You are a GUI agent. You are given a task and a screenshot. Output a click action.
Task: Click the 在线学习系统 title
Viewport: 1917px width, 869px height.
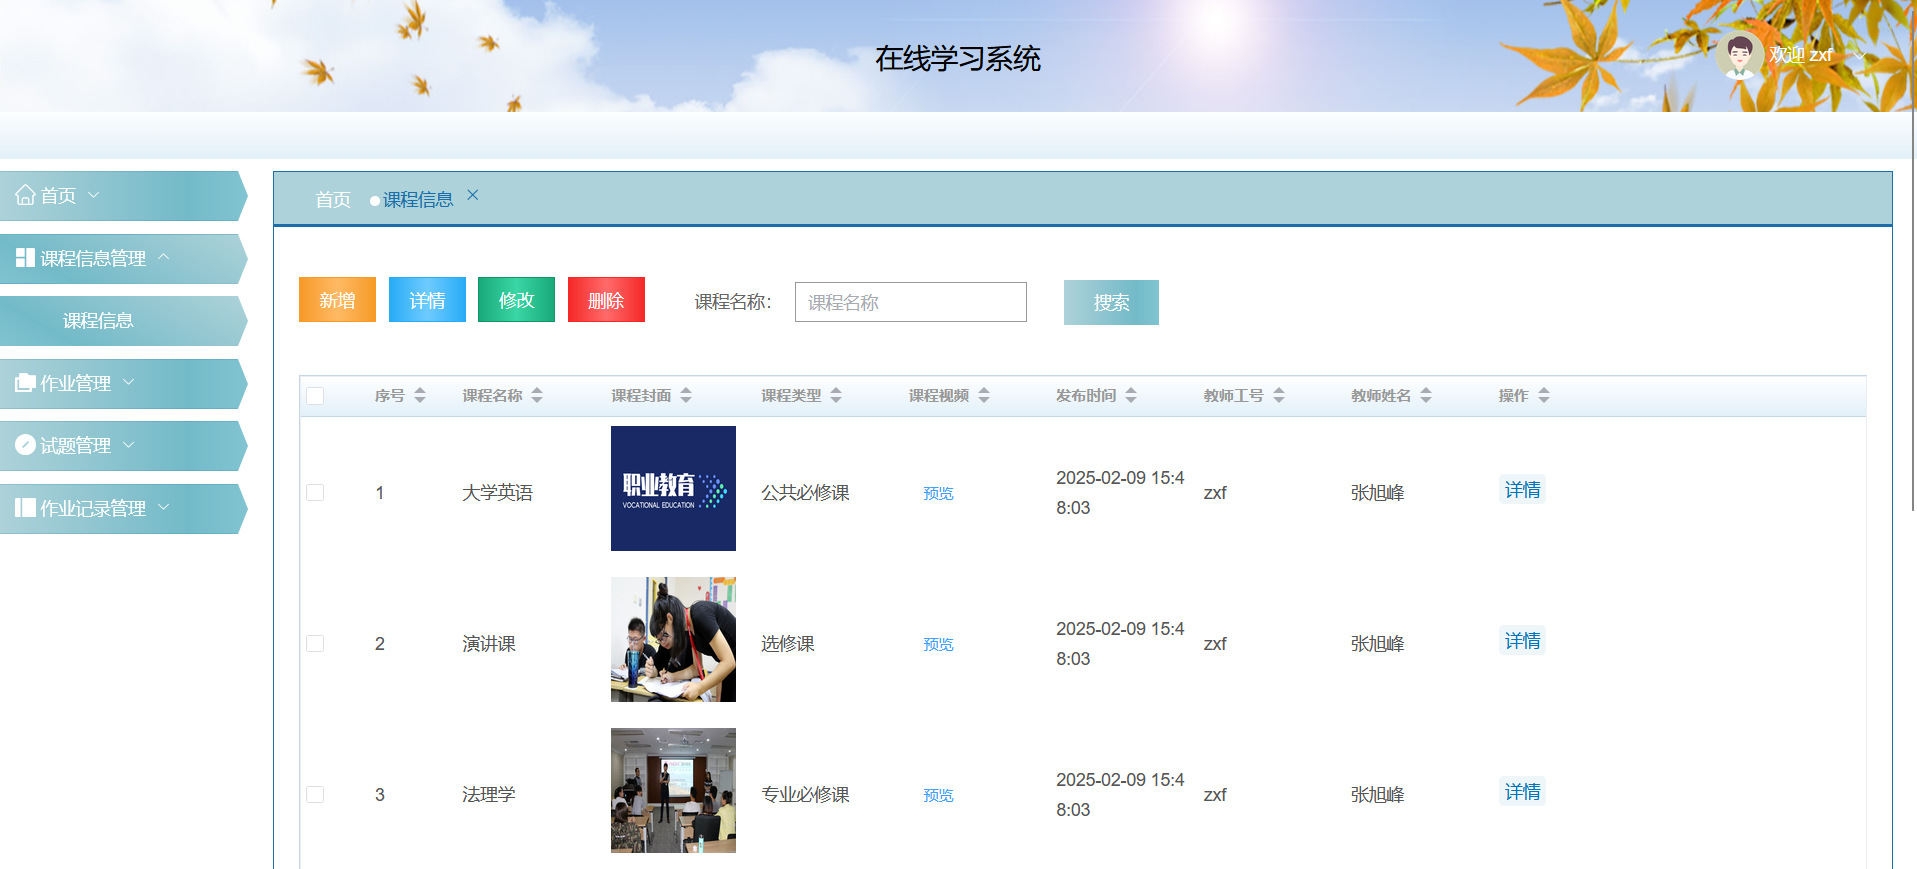pos(958,58)
